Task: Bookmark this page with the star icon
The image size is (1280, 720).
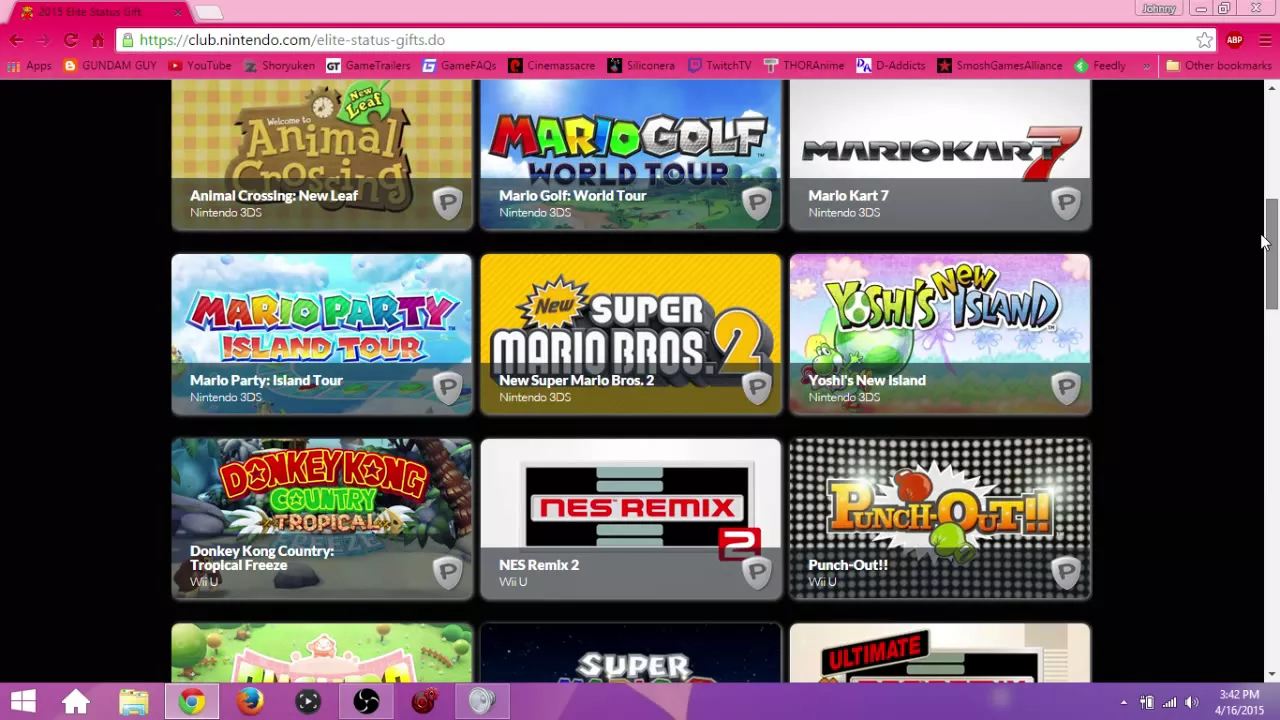Action: pos(1204,40)
